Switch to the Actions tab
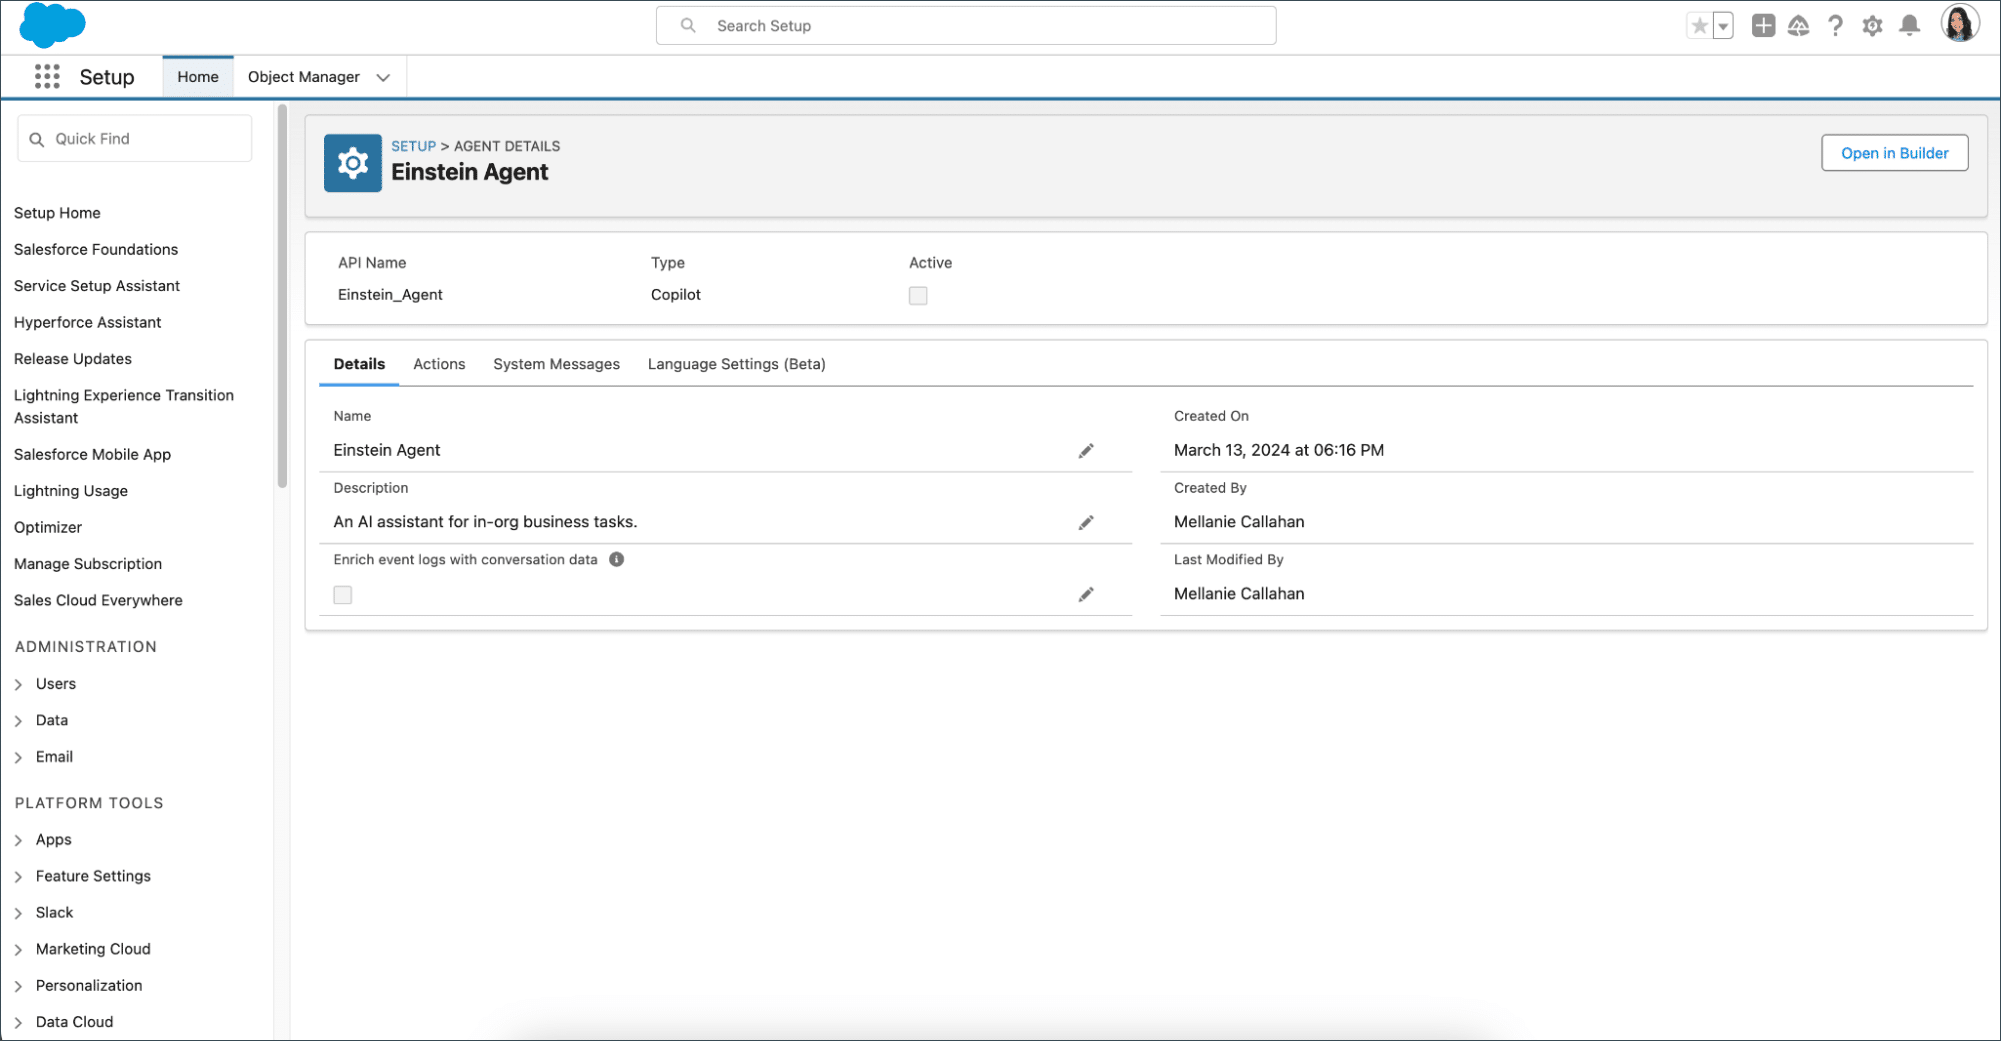This screenshot has width=2001, height=1041. point(439,364)
